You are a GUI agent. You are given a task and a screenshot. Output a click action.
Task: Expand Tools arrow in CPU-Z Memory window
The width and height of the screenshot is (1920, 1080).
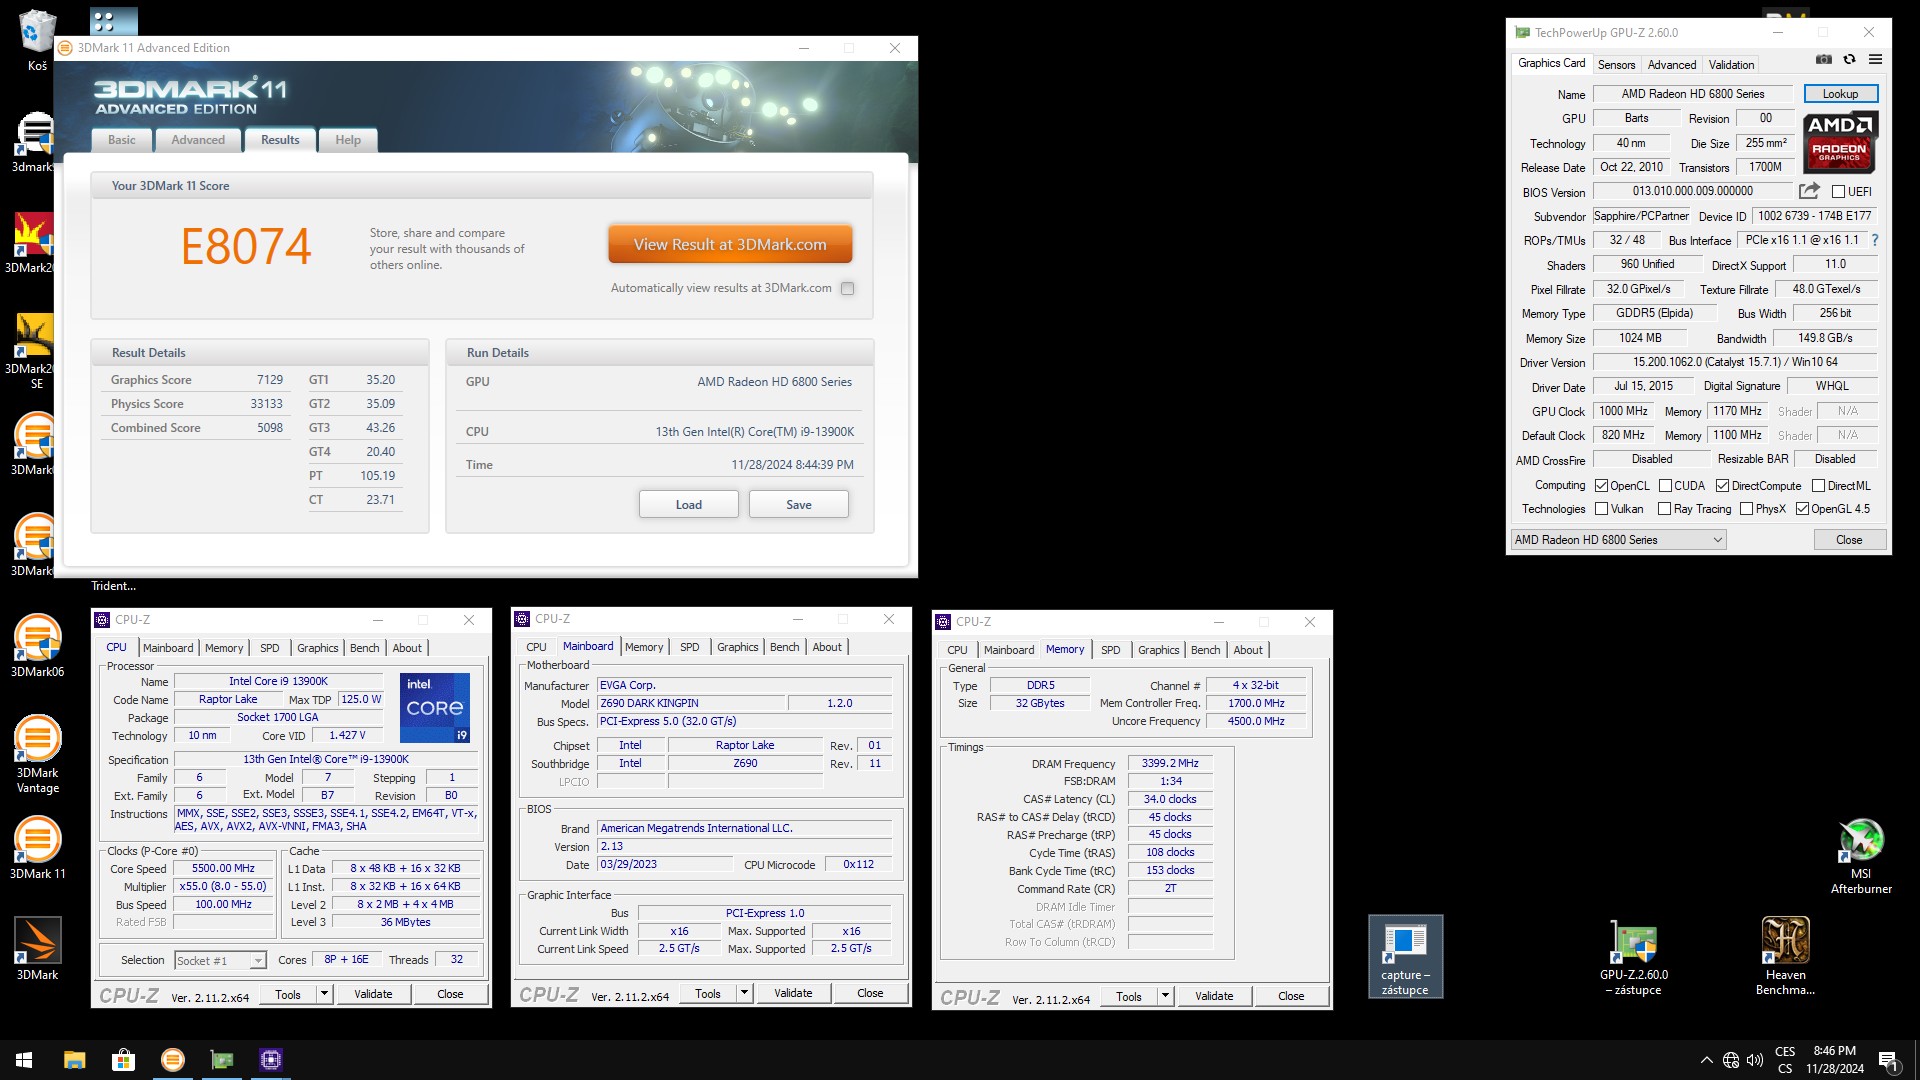[x=1165, y=996]
